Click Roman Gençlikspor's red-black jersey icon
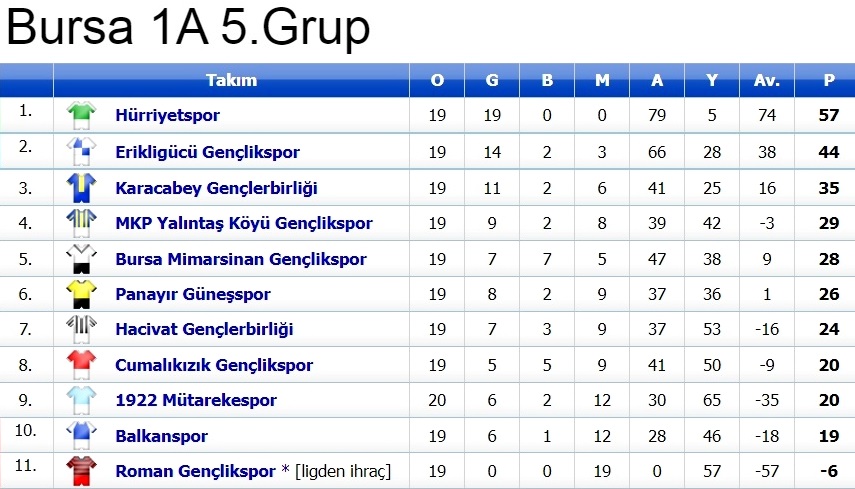Image resolution: width=855 pixels, height=489 pixels. (x=80, y=471)
